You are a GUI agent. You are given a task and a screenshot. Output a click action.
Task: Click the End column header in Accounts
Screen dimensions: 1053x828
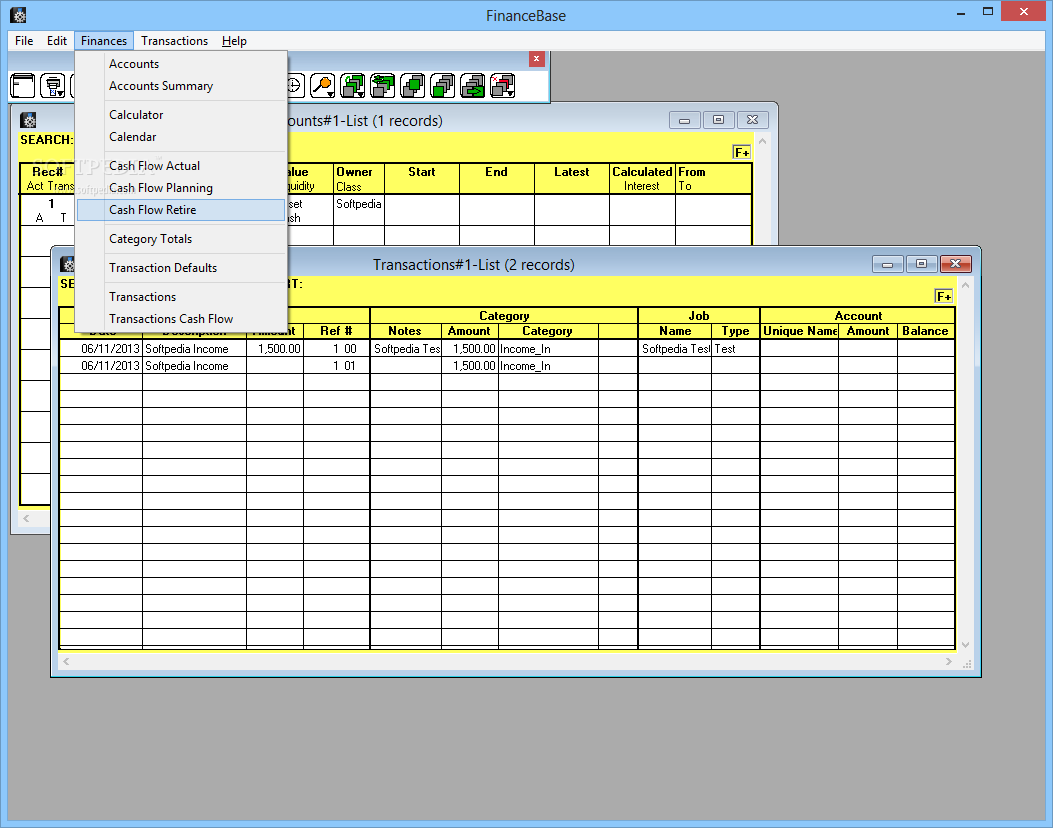click(x=496, y=179)
